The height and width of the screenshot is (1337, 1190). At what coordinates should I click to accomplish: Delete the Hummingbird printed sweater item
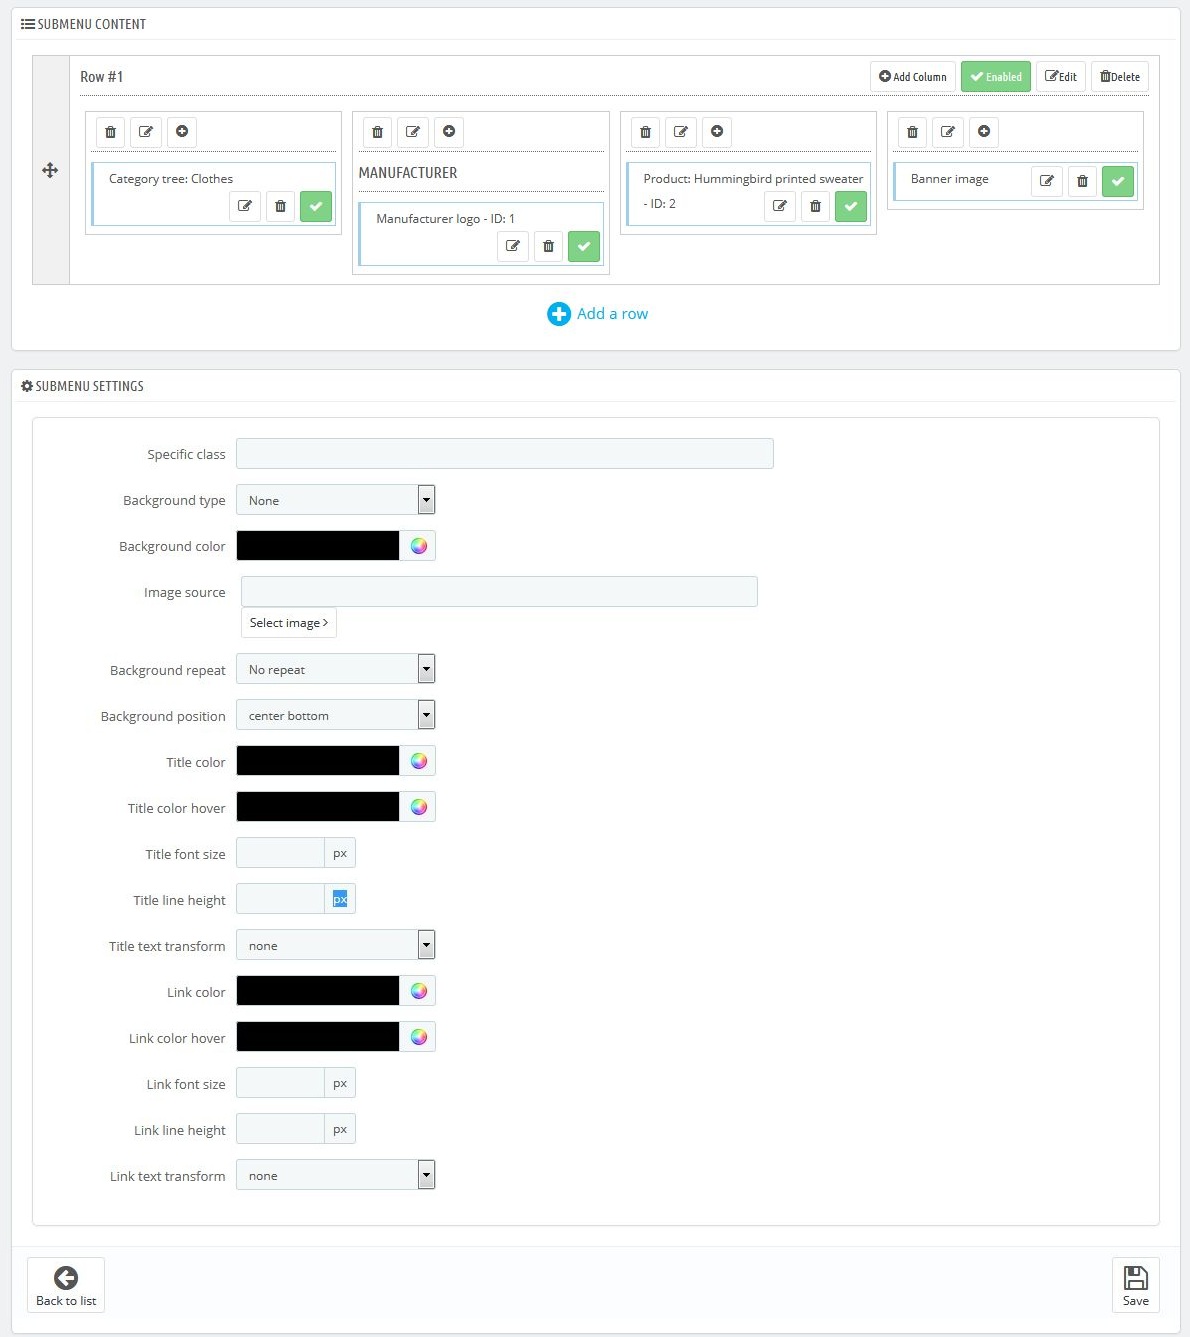click(815, 206)
